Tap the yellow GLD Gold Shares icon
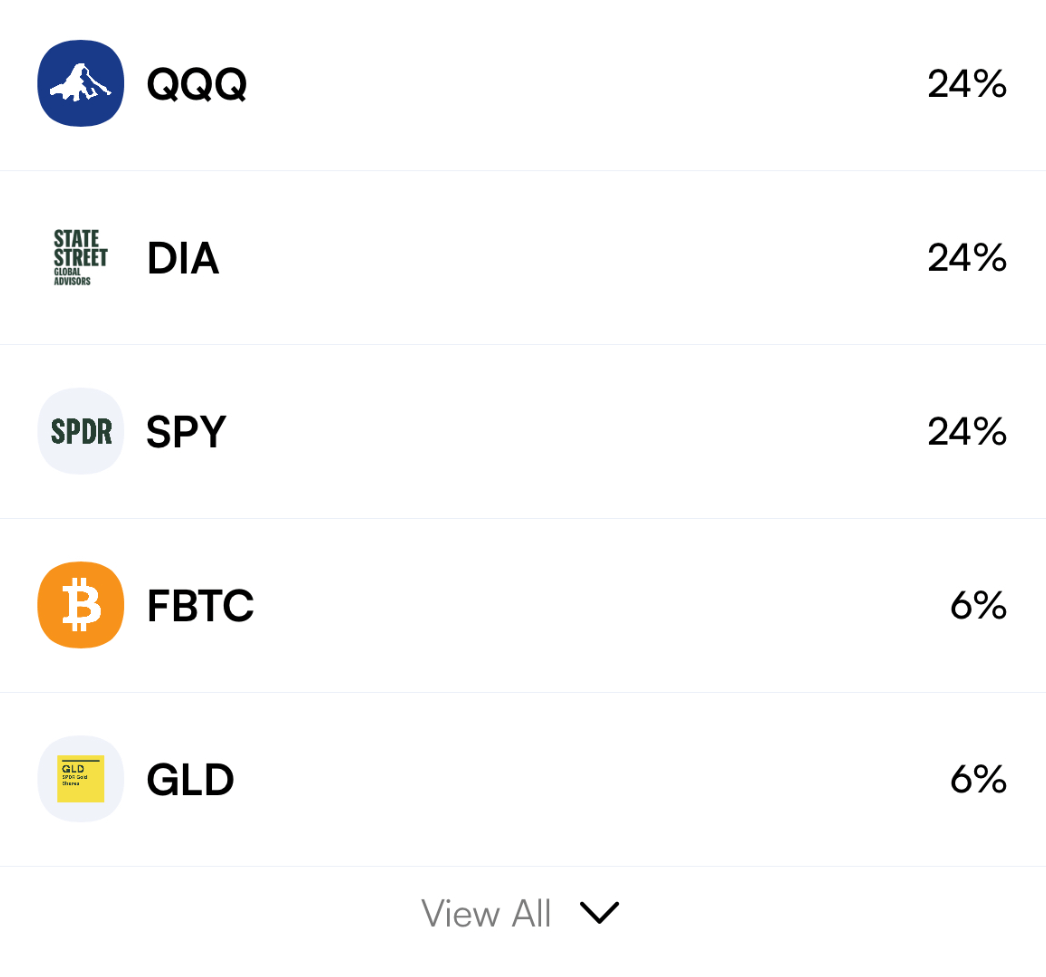 pyautogui.click(x=81, y=779)
